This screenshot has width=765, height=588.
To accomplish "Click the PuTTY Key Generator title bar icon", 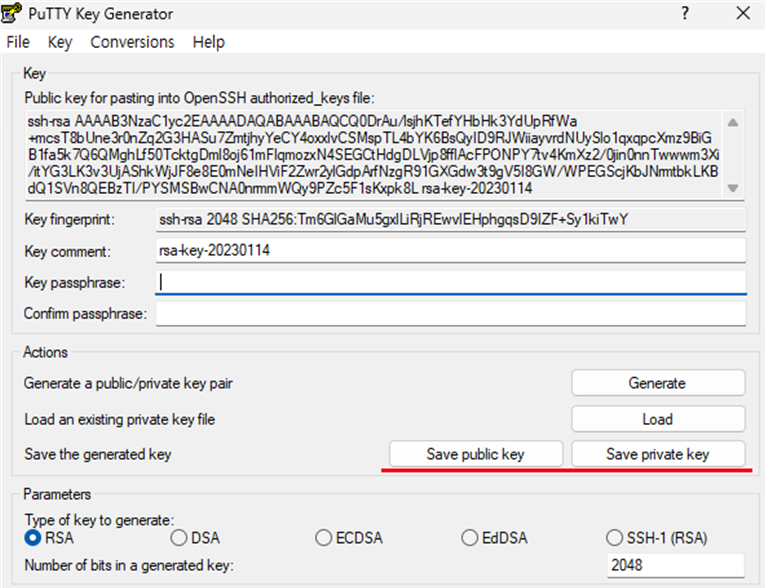I will (x=11, y=13).
